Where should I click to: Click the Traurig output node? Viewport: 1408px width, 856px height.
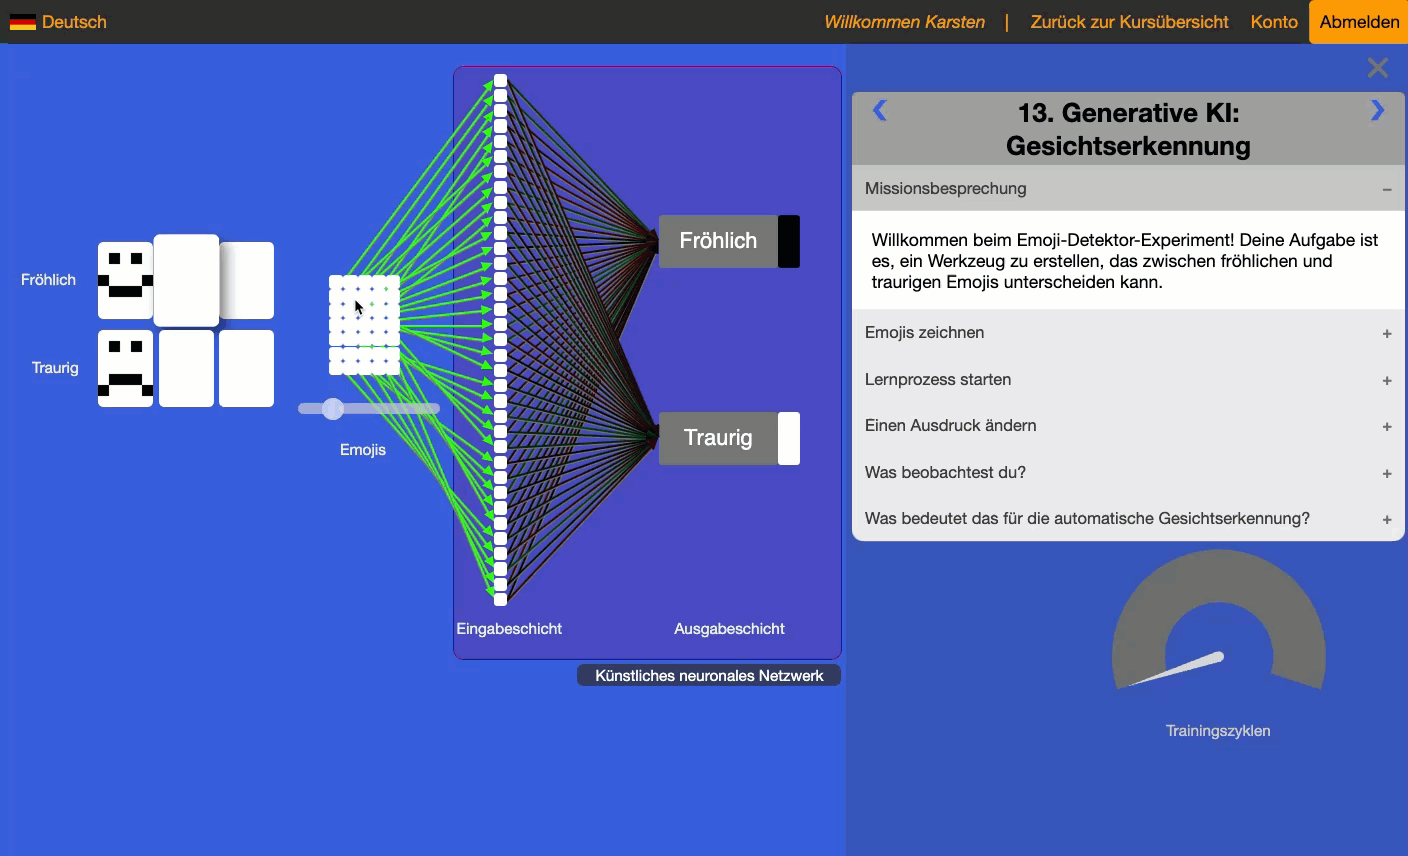tap(718, 438)
